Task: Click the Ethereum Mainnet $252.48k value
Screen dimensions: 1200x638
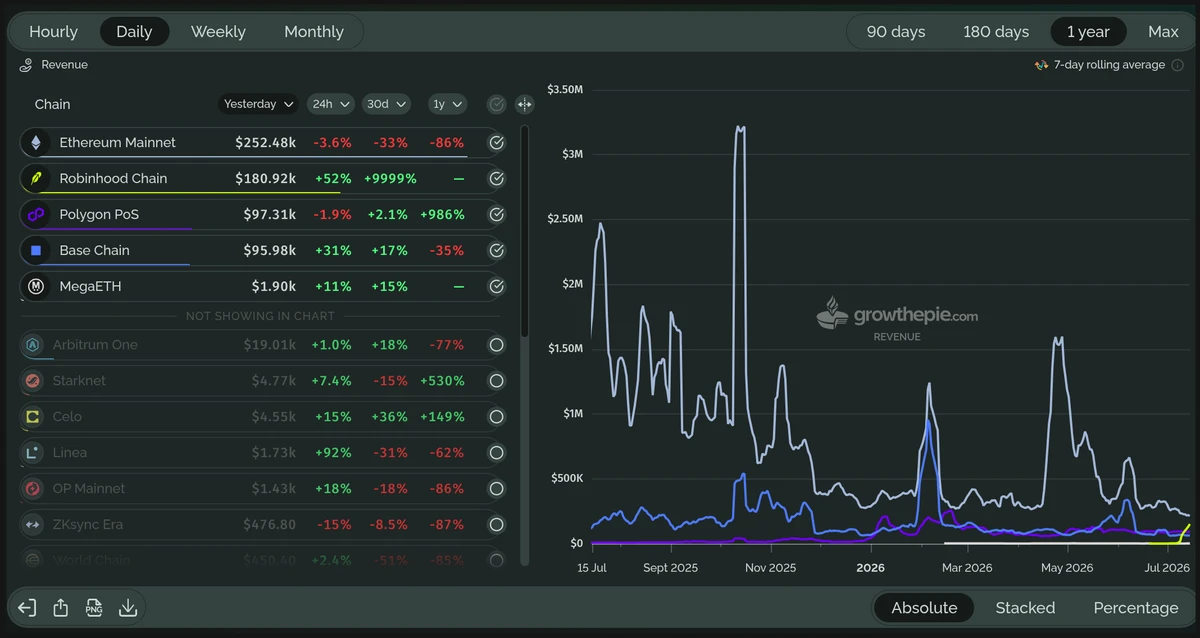Action: click(x=266, y=143)
